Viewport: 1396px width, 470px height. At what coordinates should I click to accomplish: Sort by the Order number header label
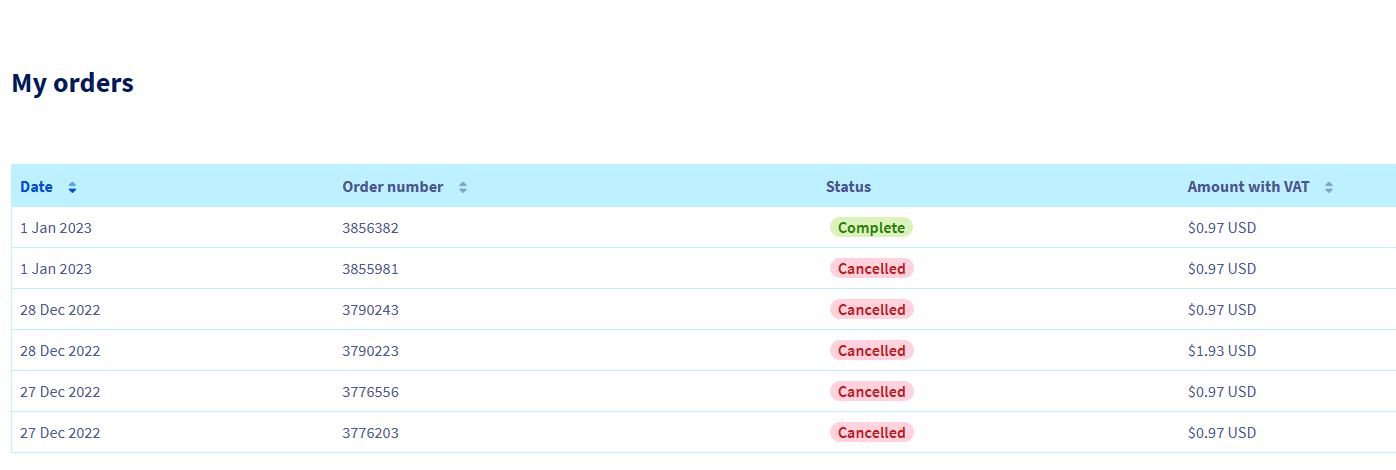click(392, 187)
